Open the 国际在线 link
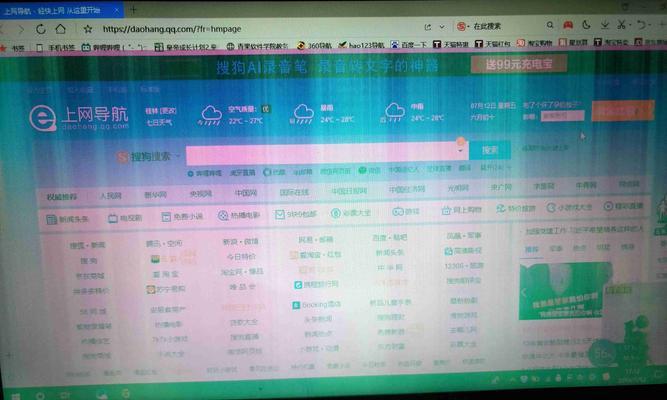 pyautogui.click(x=294, y=192)
